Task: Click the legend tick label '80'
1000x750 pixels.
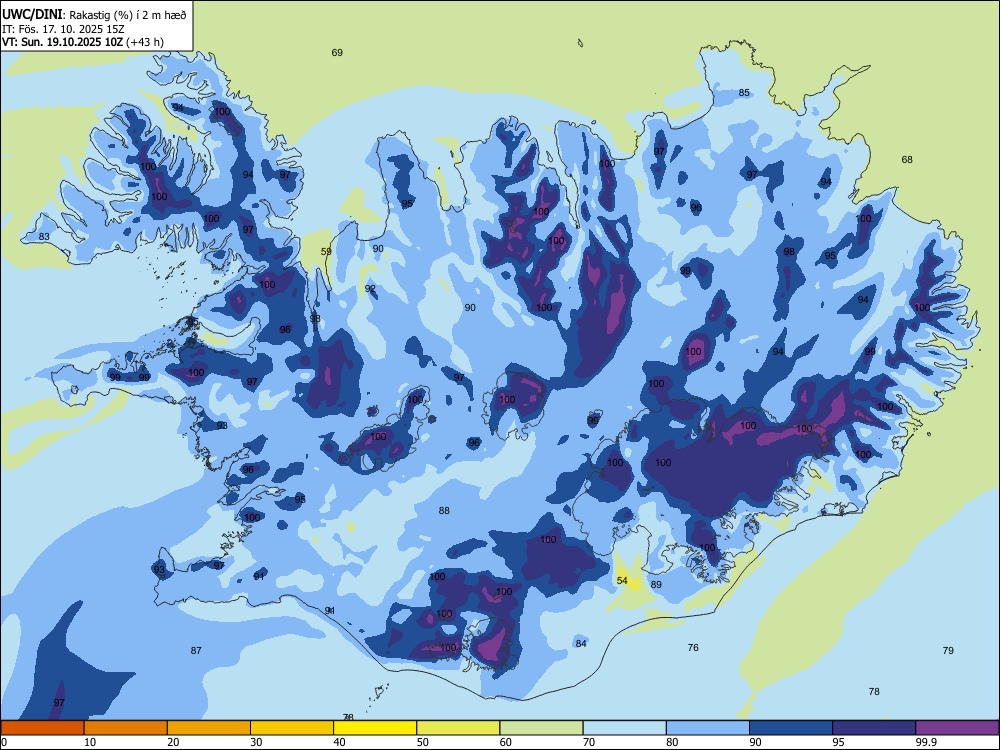Action: 672,742
